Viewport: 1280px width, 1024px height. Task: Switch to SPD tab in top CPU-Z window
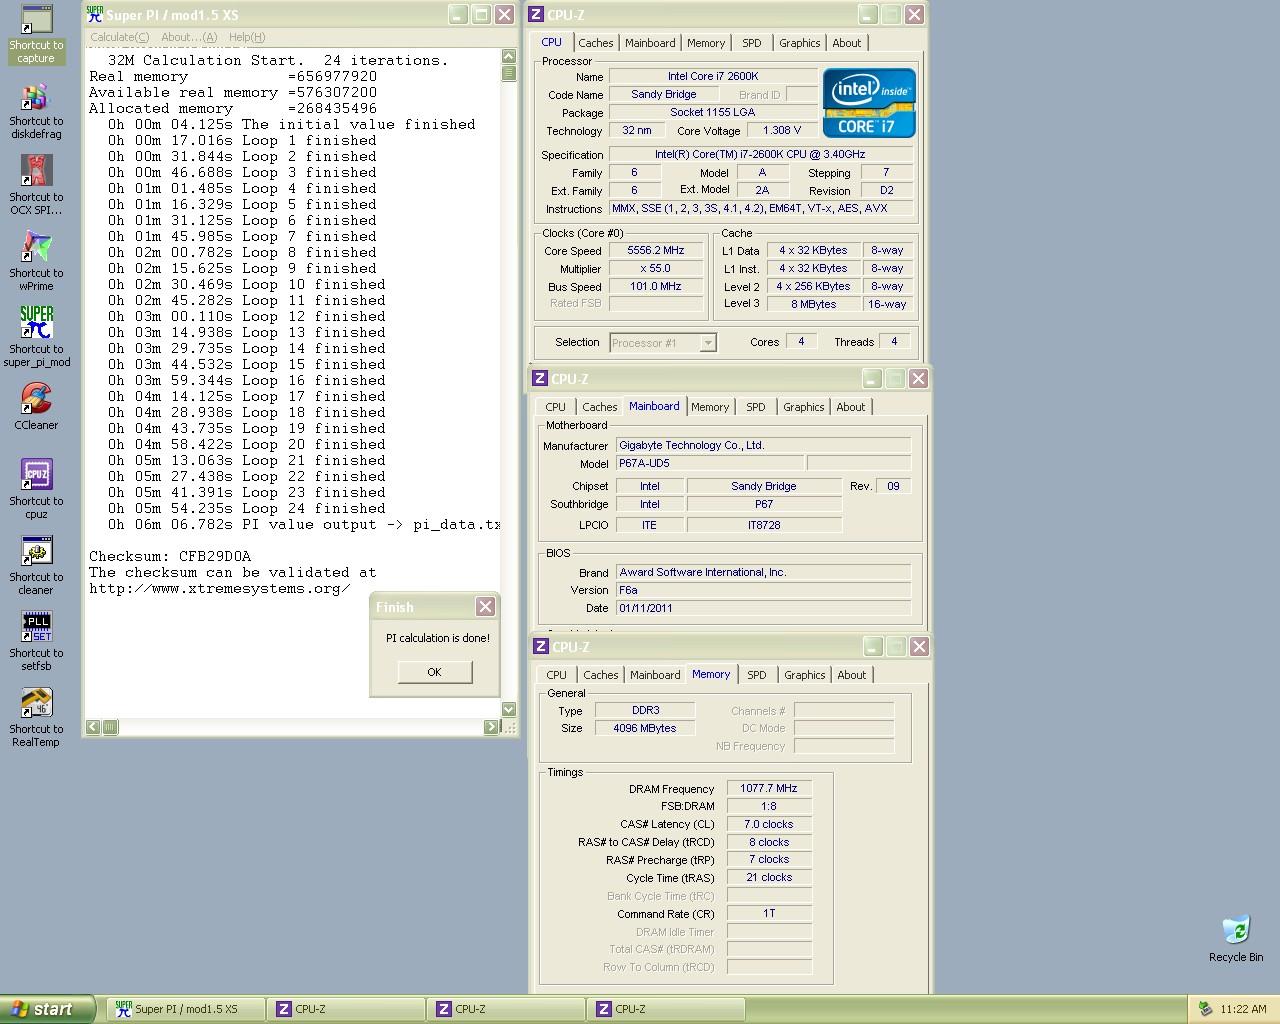point(752,43)
